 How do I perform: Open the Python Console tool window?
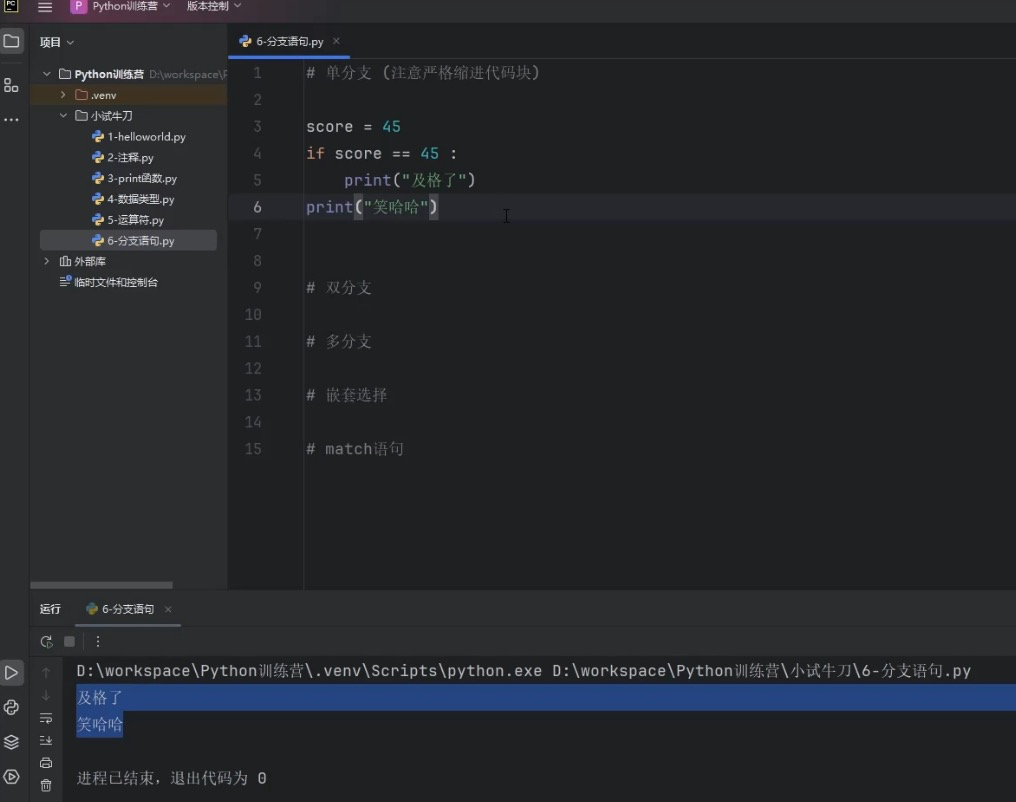coord(11,707)
